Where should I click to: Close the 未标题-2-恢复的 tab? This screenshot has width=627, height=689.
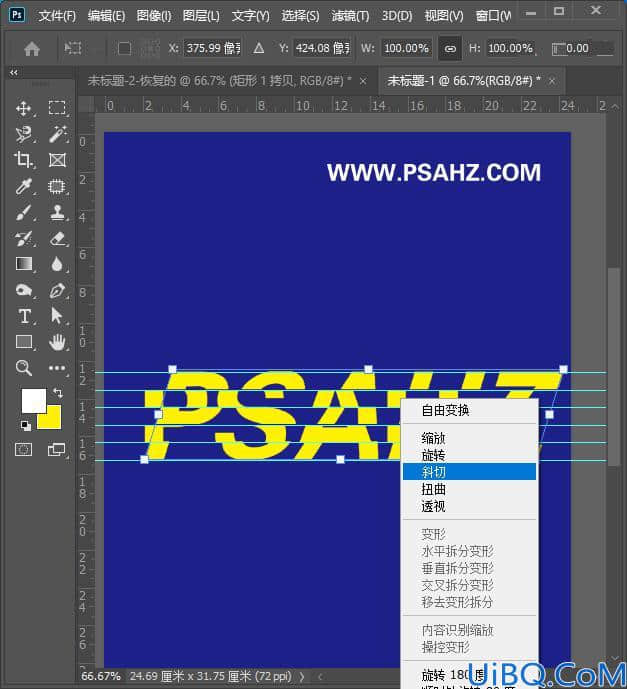(363, 81)
